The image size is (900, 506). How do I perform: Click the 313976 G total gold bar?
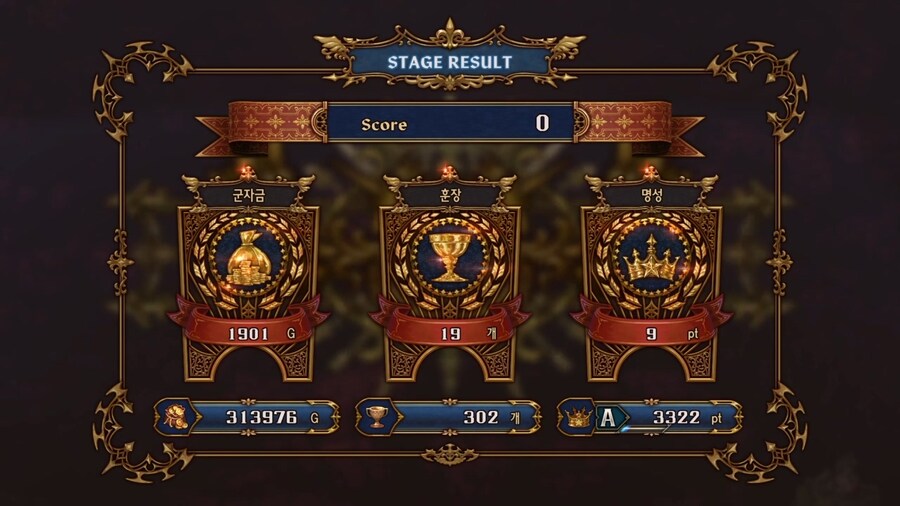(247, 417)
